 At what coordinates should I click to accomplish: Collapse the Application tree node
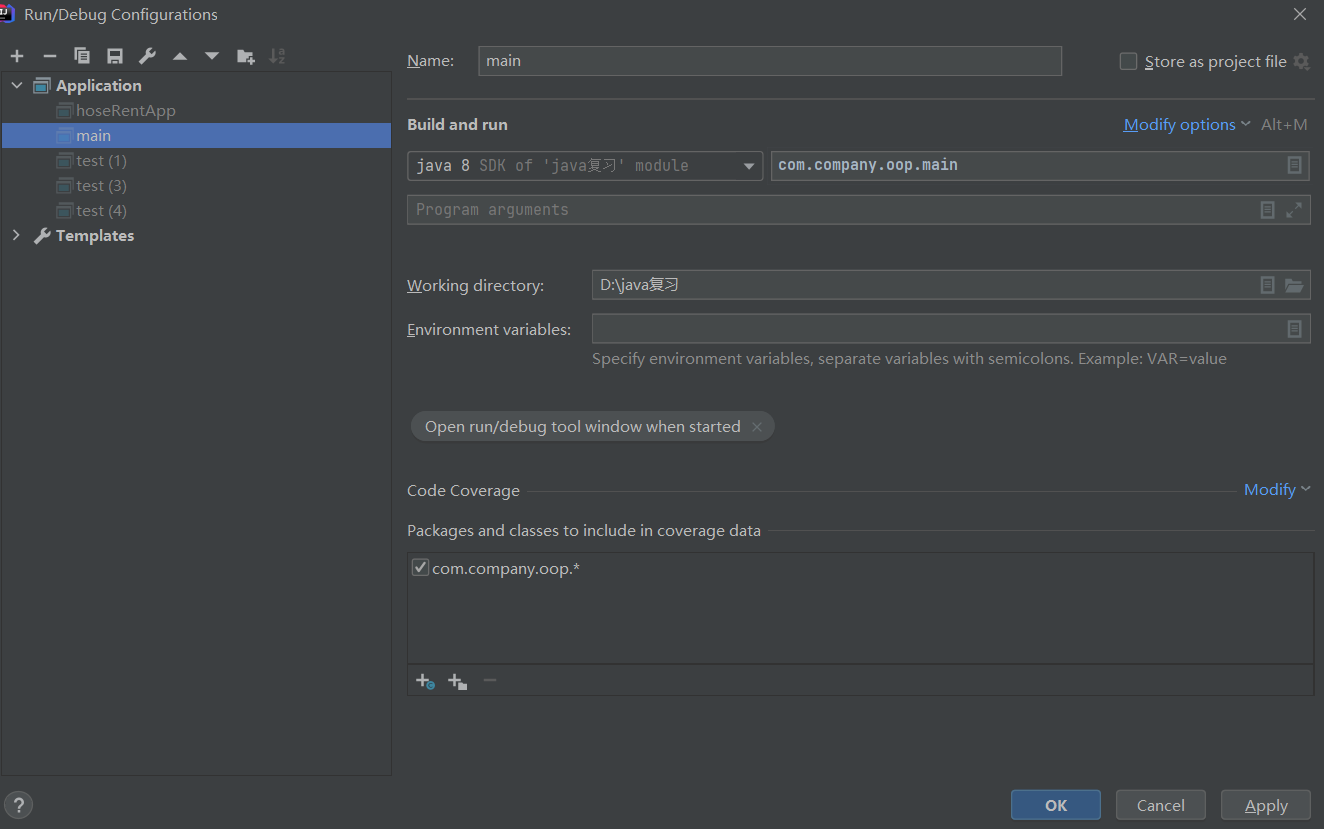point(16,86)
